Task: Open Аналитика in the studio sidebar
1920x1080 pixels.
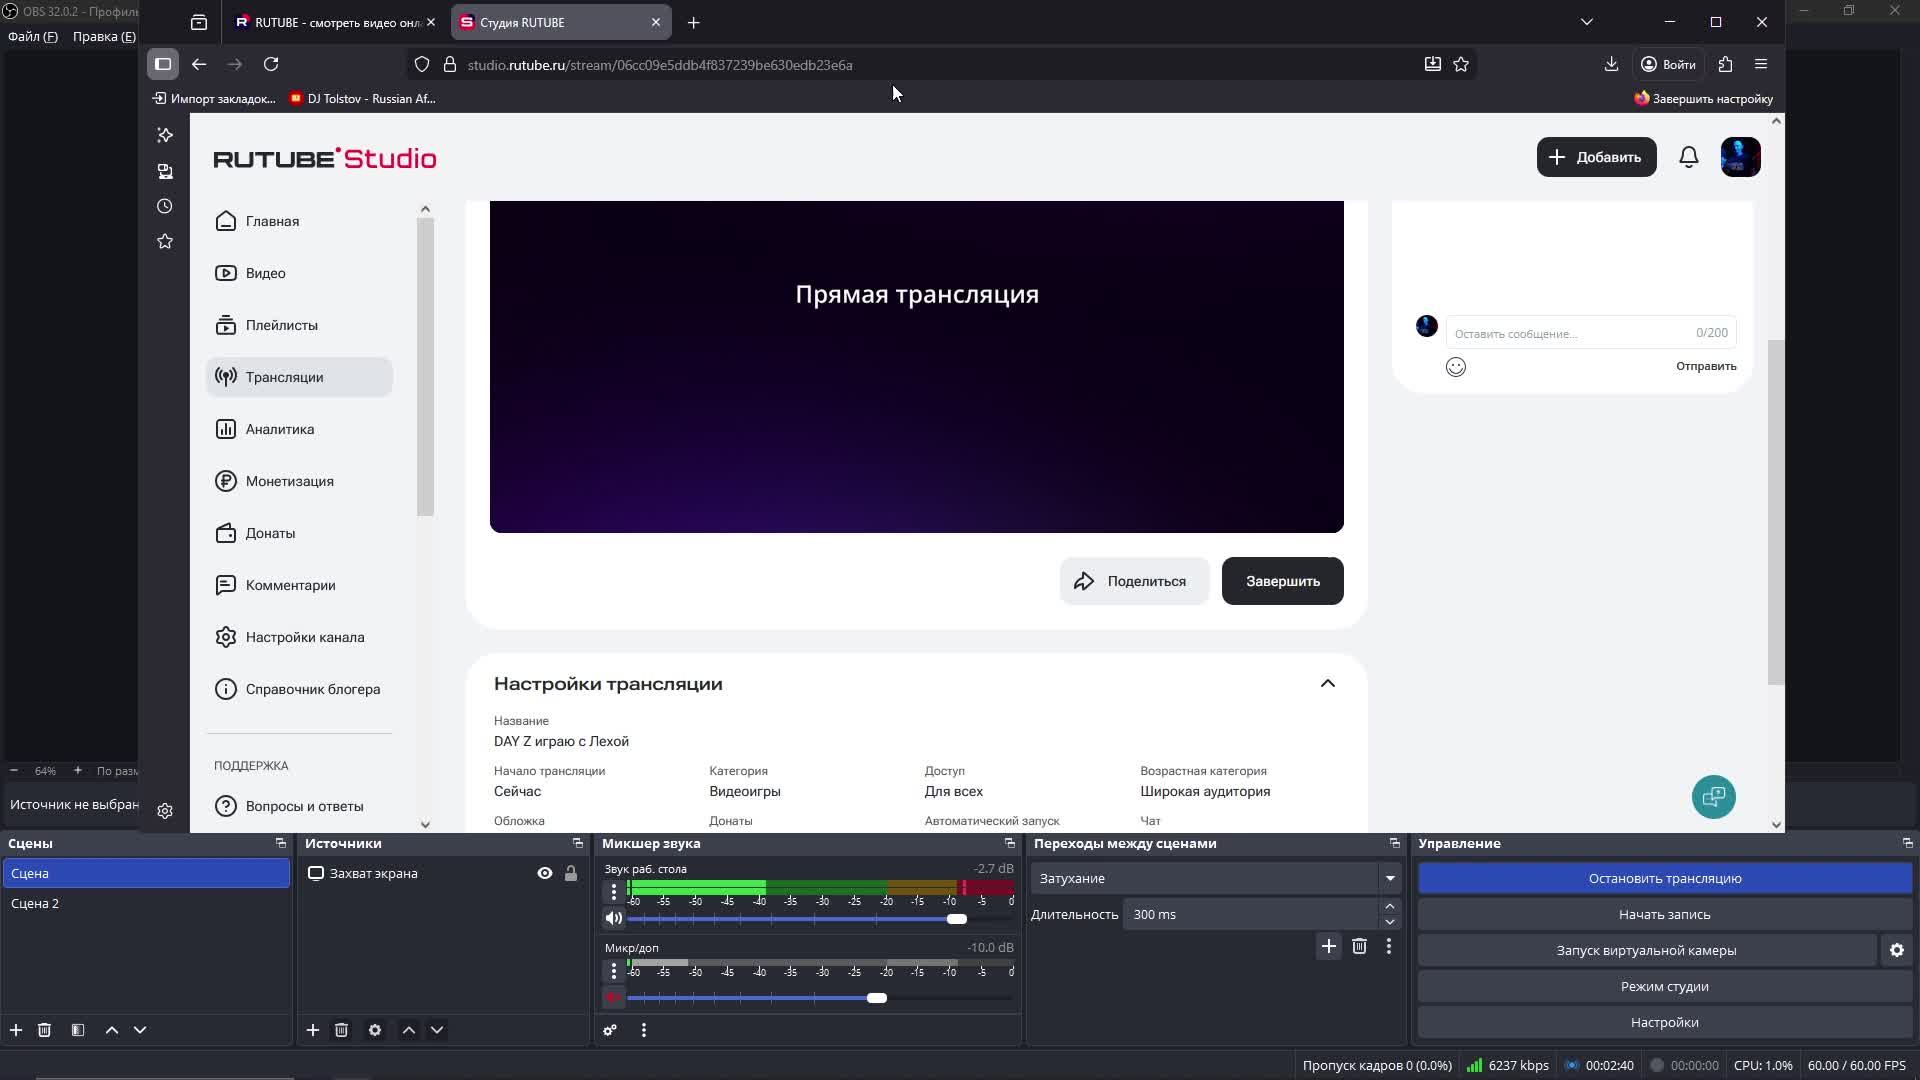Action: (x=279, y=429)
